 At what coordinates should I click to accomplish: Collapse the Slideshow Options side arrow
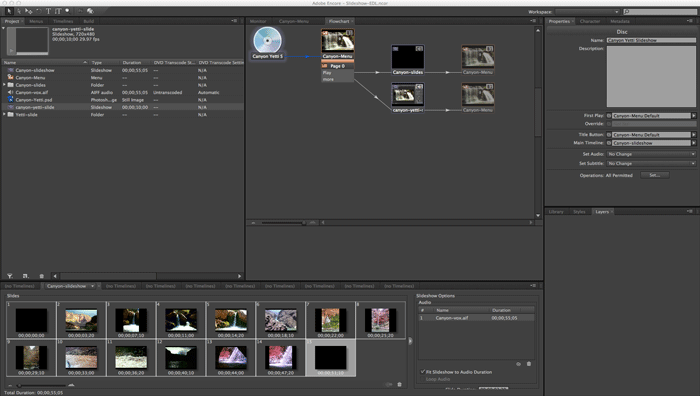(410, 341)
